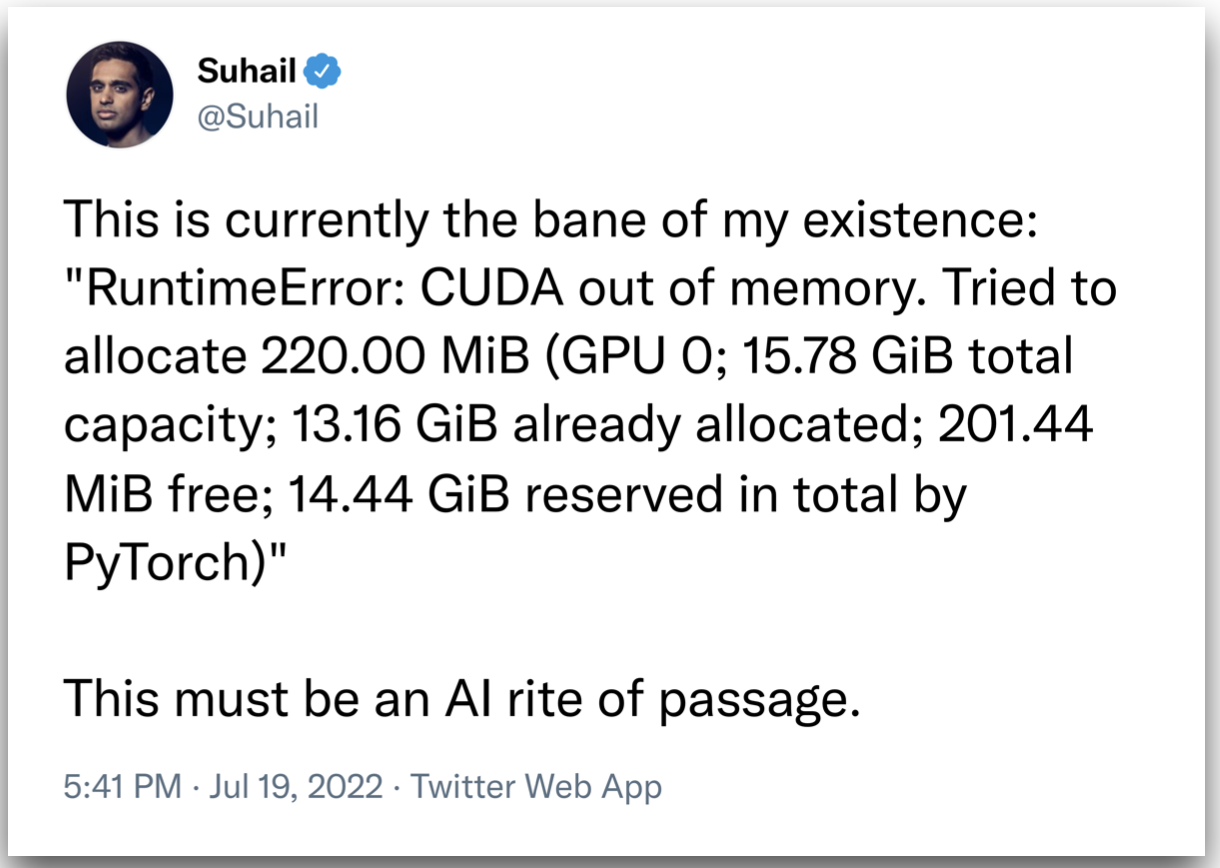
Task: Open the Twitter Web App source link
Action: 536,787
